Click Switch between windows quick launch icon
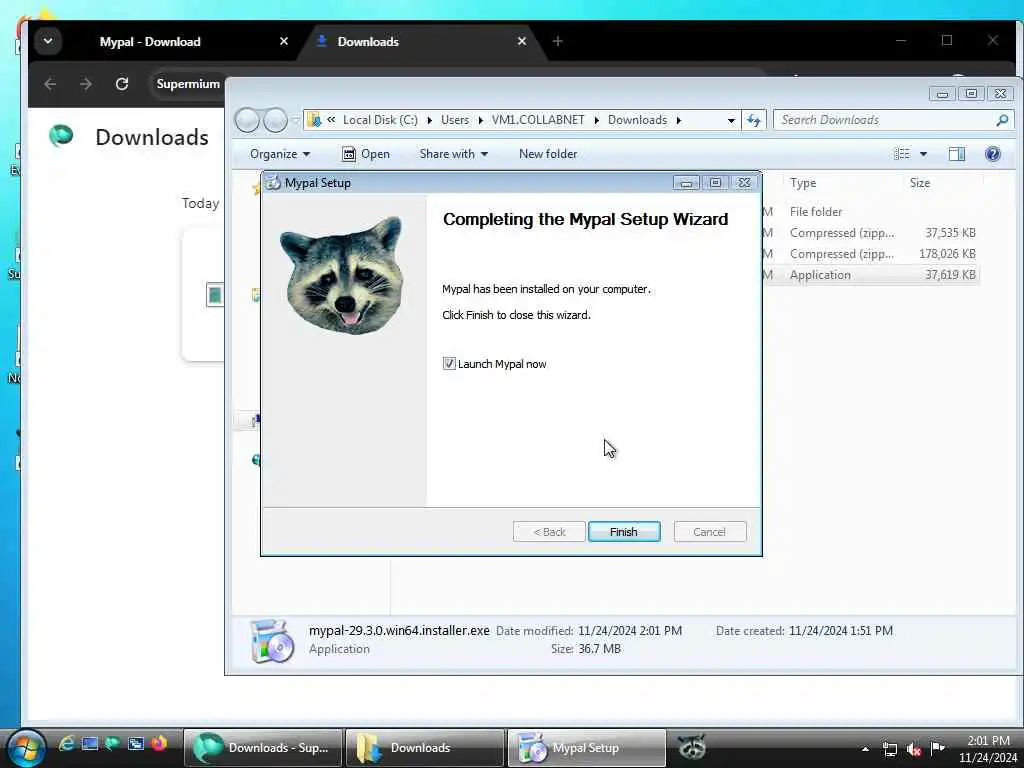1024x768 pixels. point(135,744)
